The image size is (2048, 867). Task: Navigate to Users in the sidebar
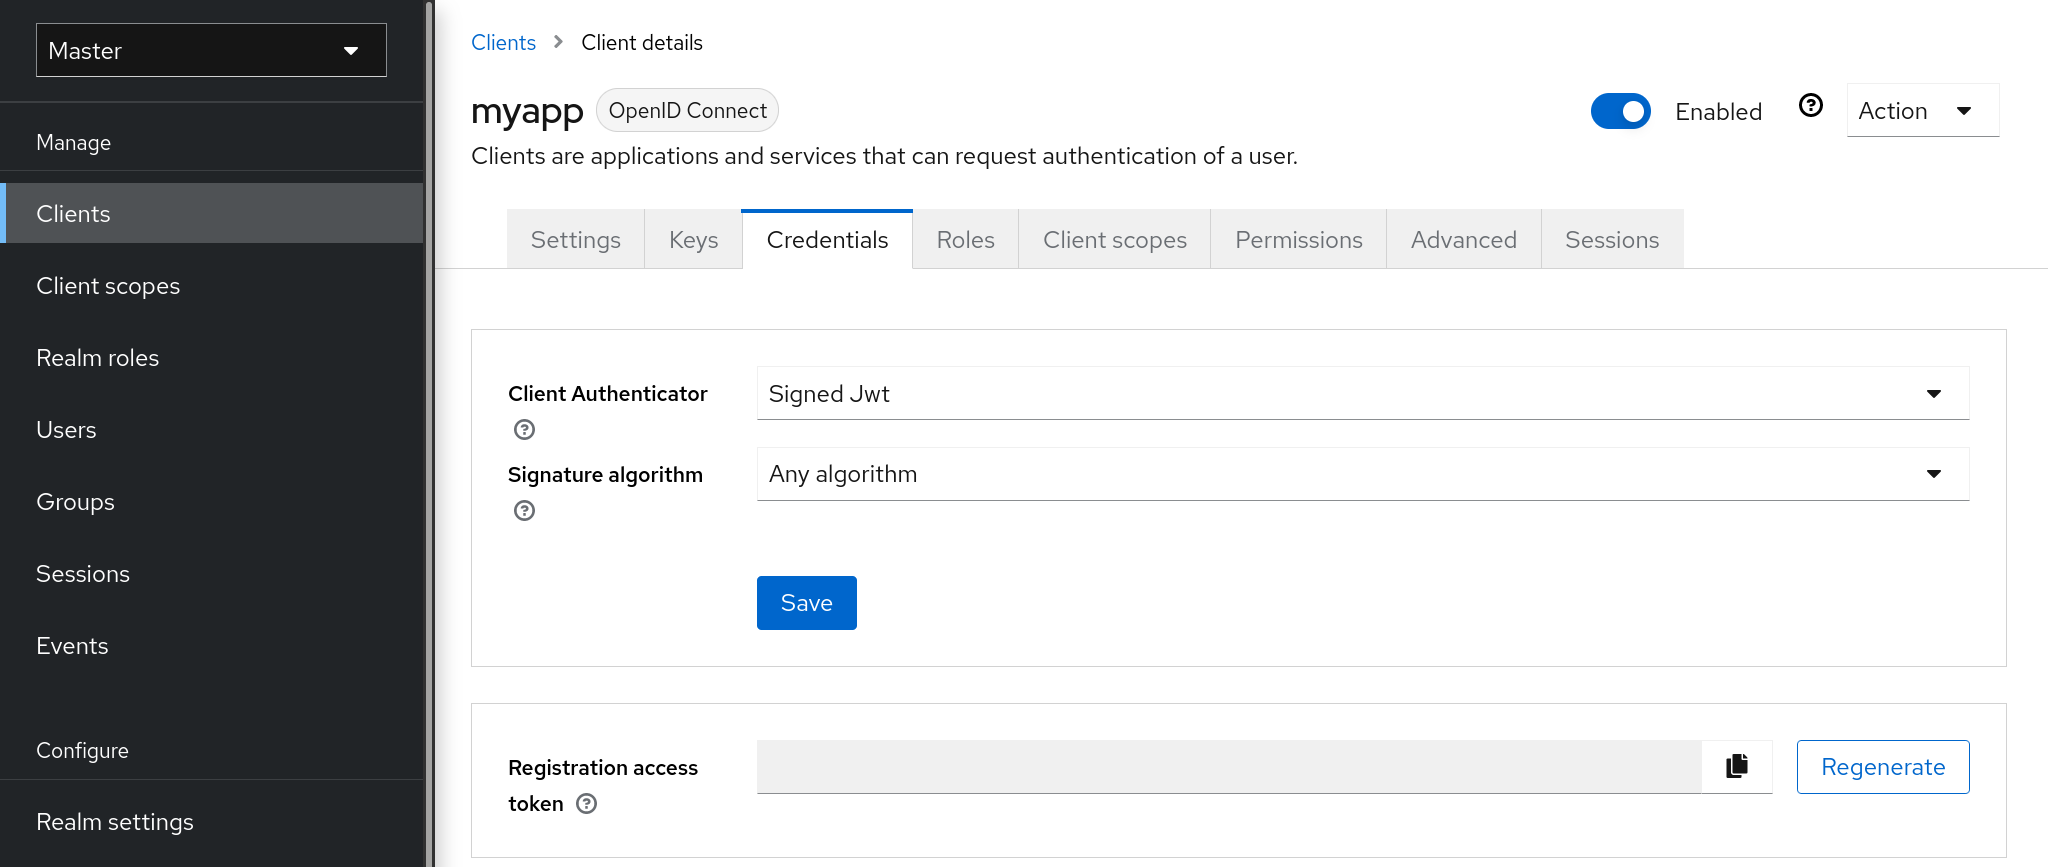point(66,430)
